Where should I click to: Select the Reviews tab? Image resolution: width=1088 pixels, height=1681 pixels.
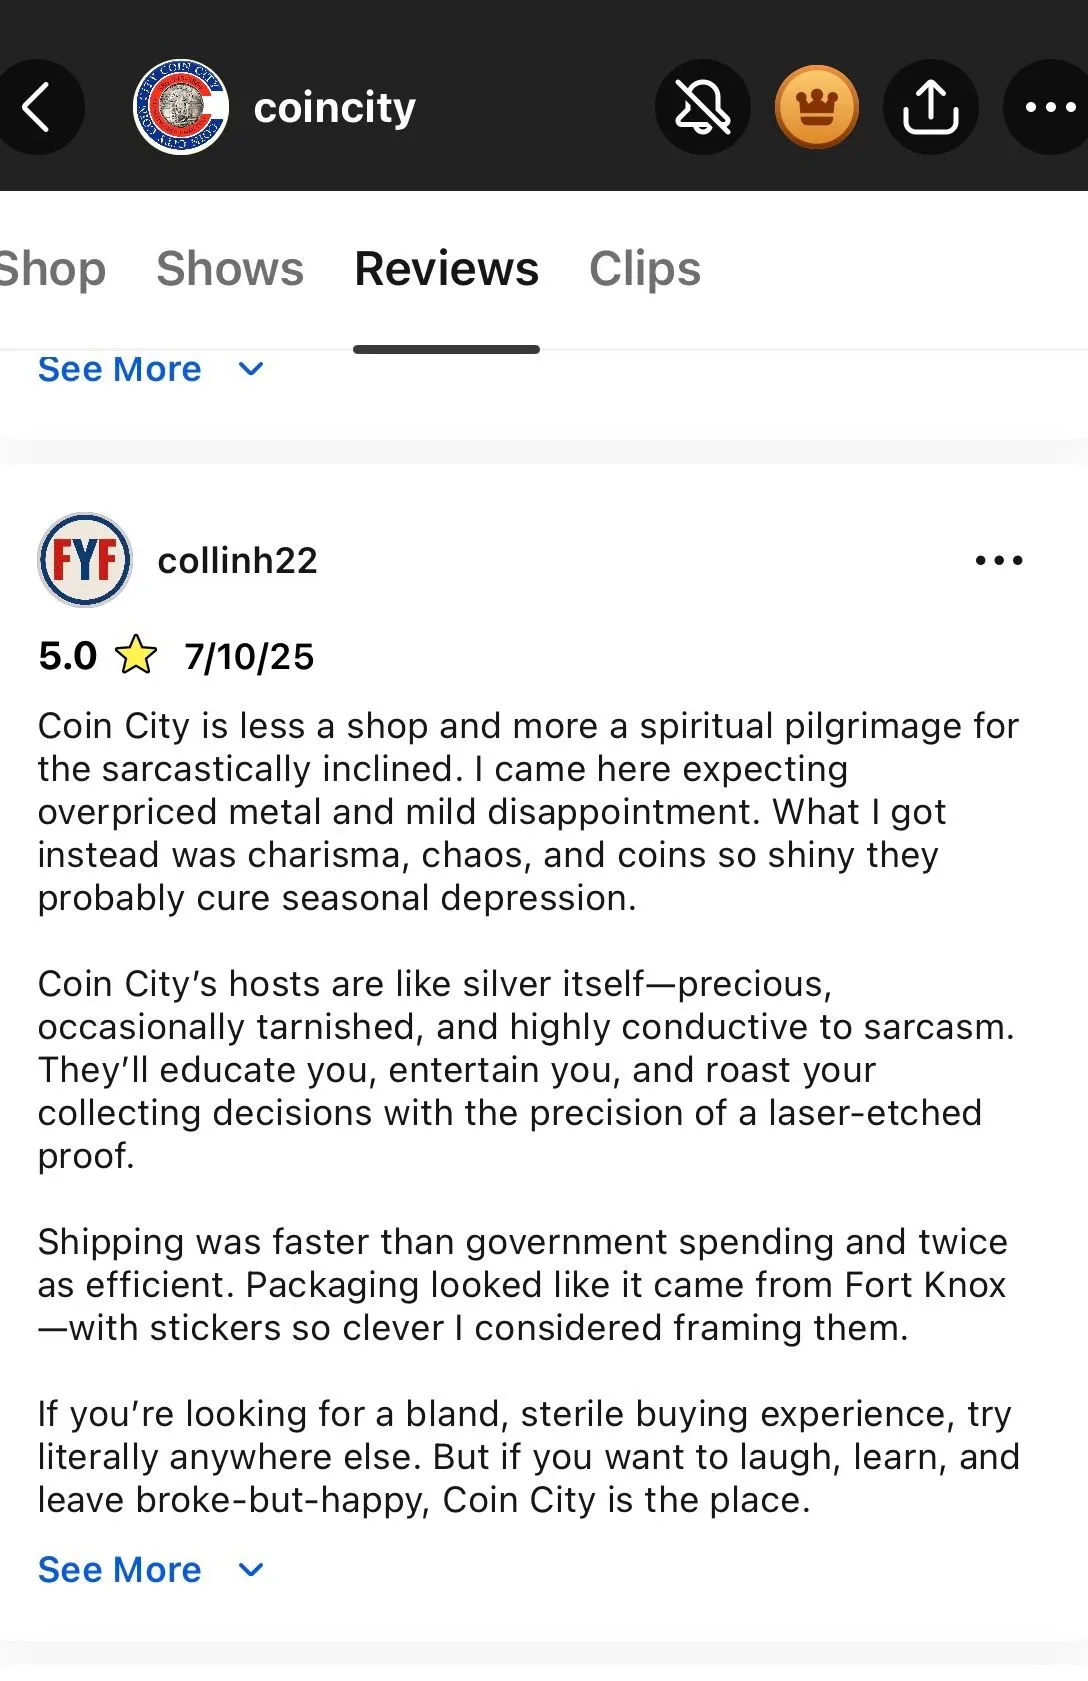446,269
